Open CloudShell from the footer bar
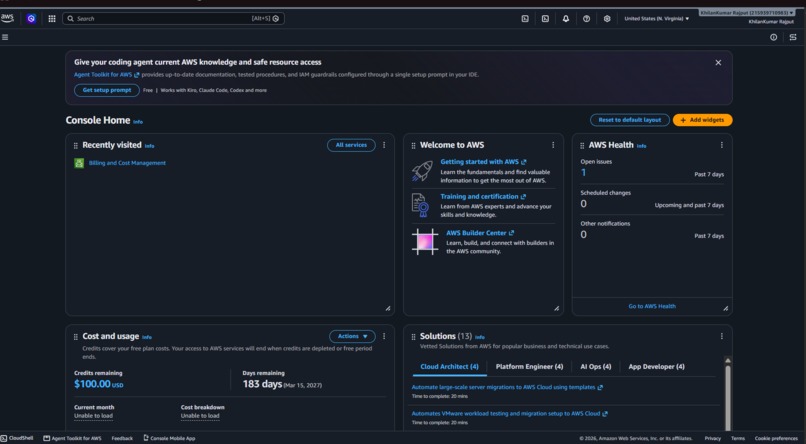This screenshot has width=806, height=444. point(17,438)
